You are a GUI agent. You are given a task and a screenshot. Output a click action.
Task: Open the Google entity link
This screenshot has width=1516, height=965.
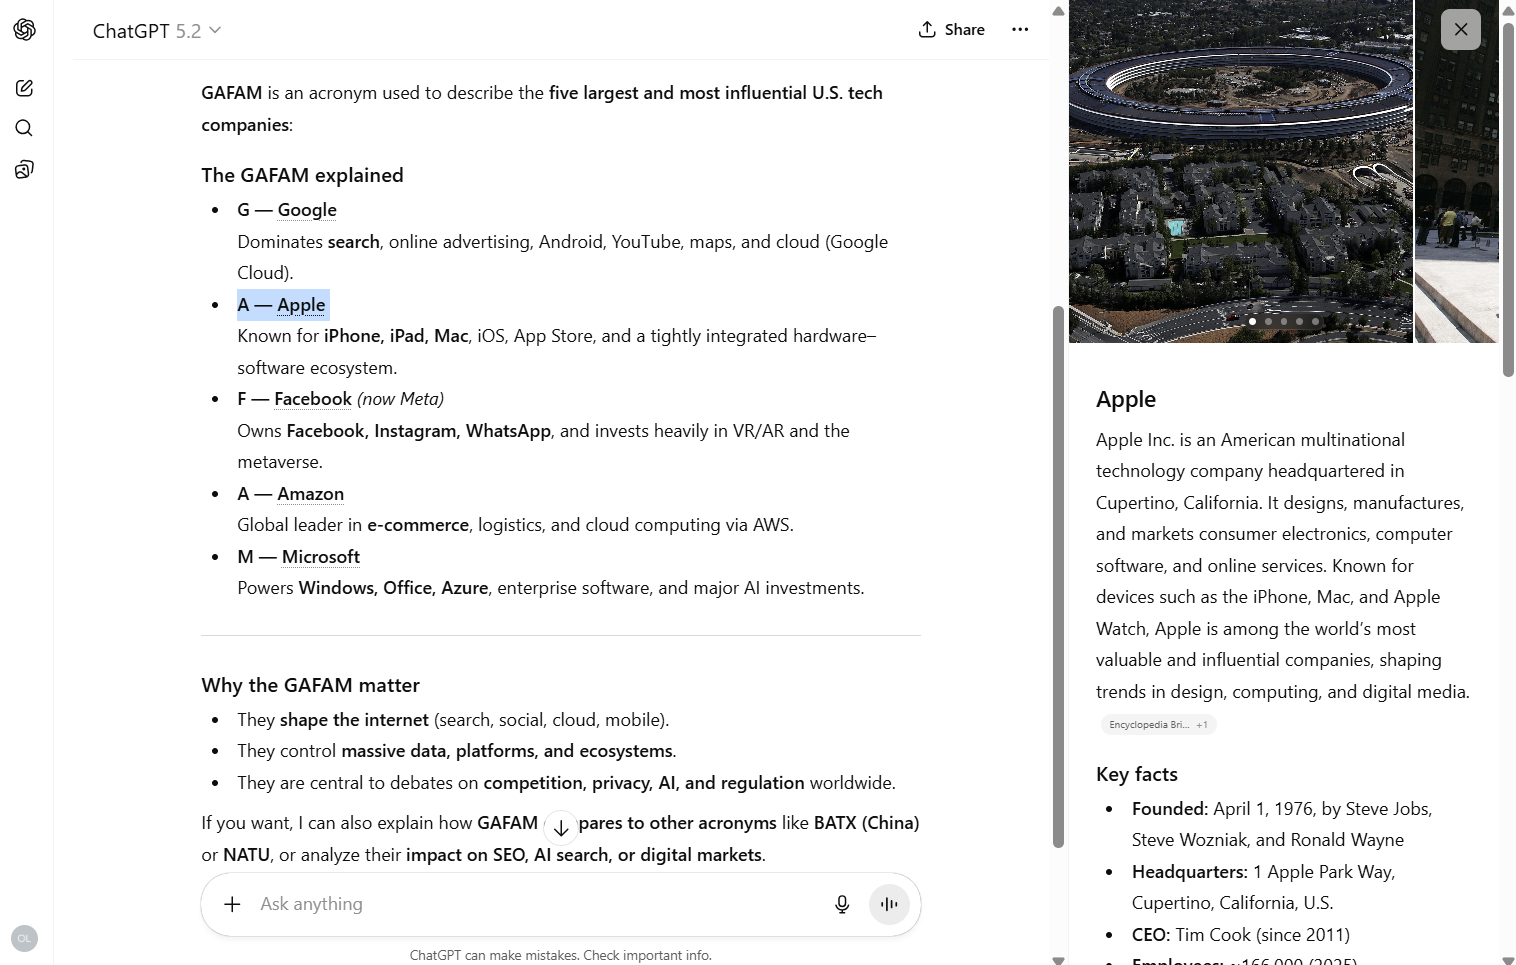pyautogui.click(x=307, y=210)
